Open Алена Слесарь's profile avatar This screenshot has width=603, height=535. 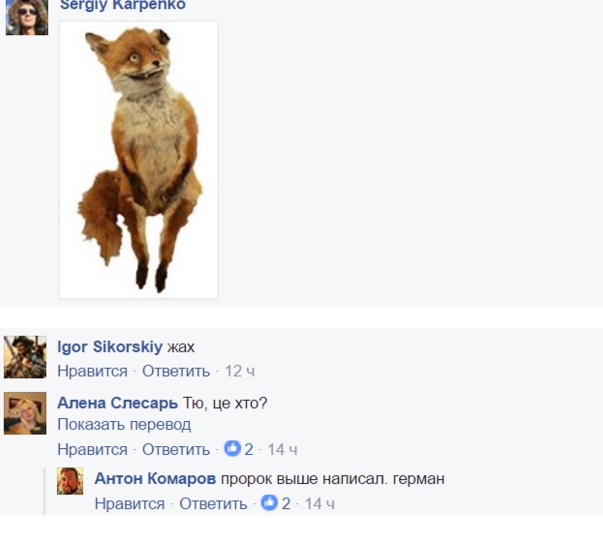[25, 413]
